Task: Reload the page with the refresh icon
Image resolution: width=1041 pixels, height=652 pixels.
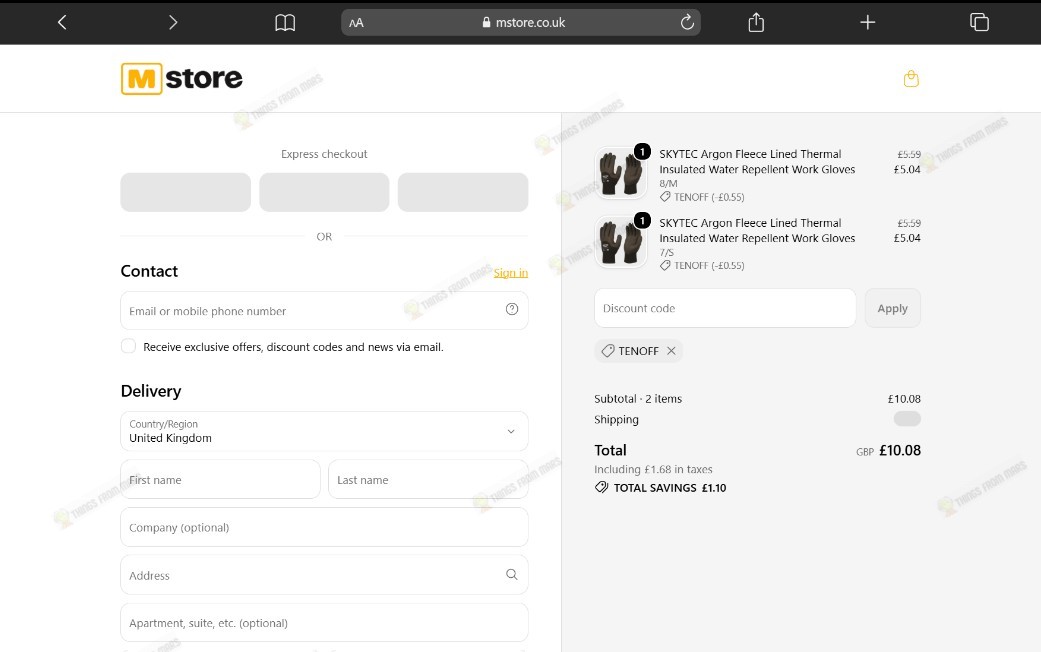Action: 687,22
